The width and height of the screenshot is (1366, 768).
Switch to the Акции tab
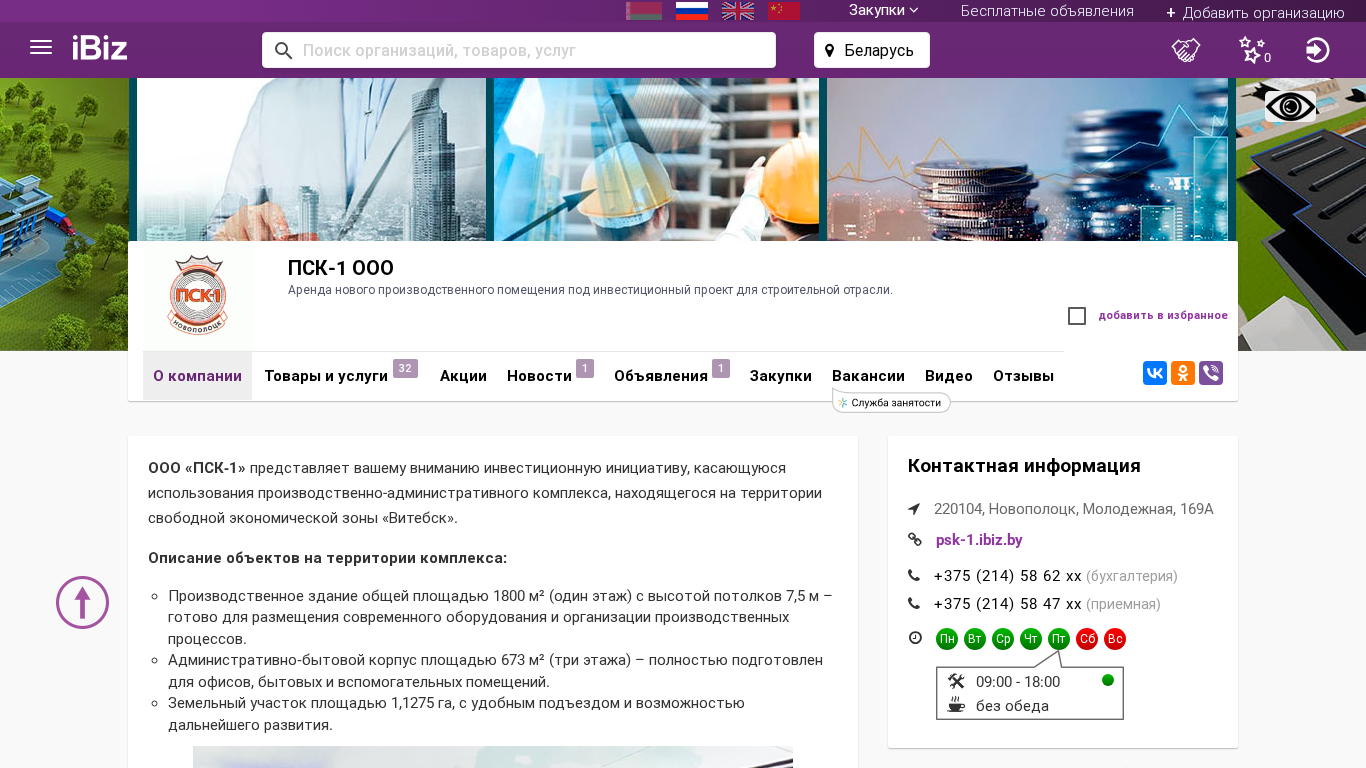pos(463,376)
